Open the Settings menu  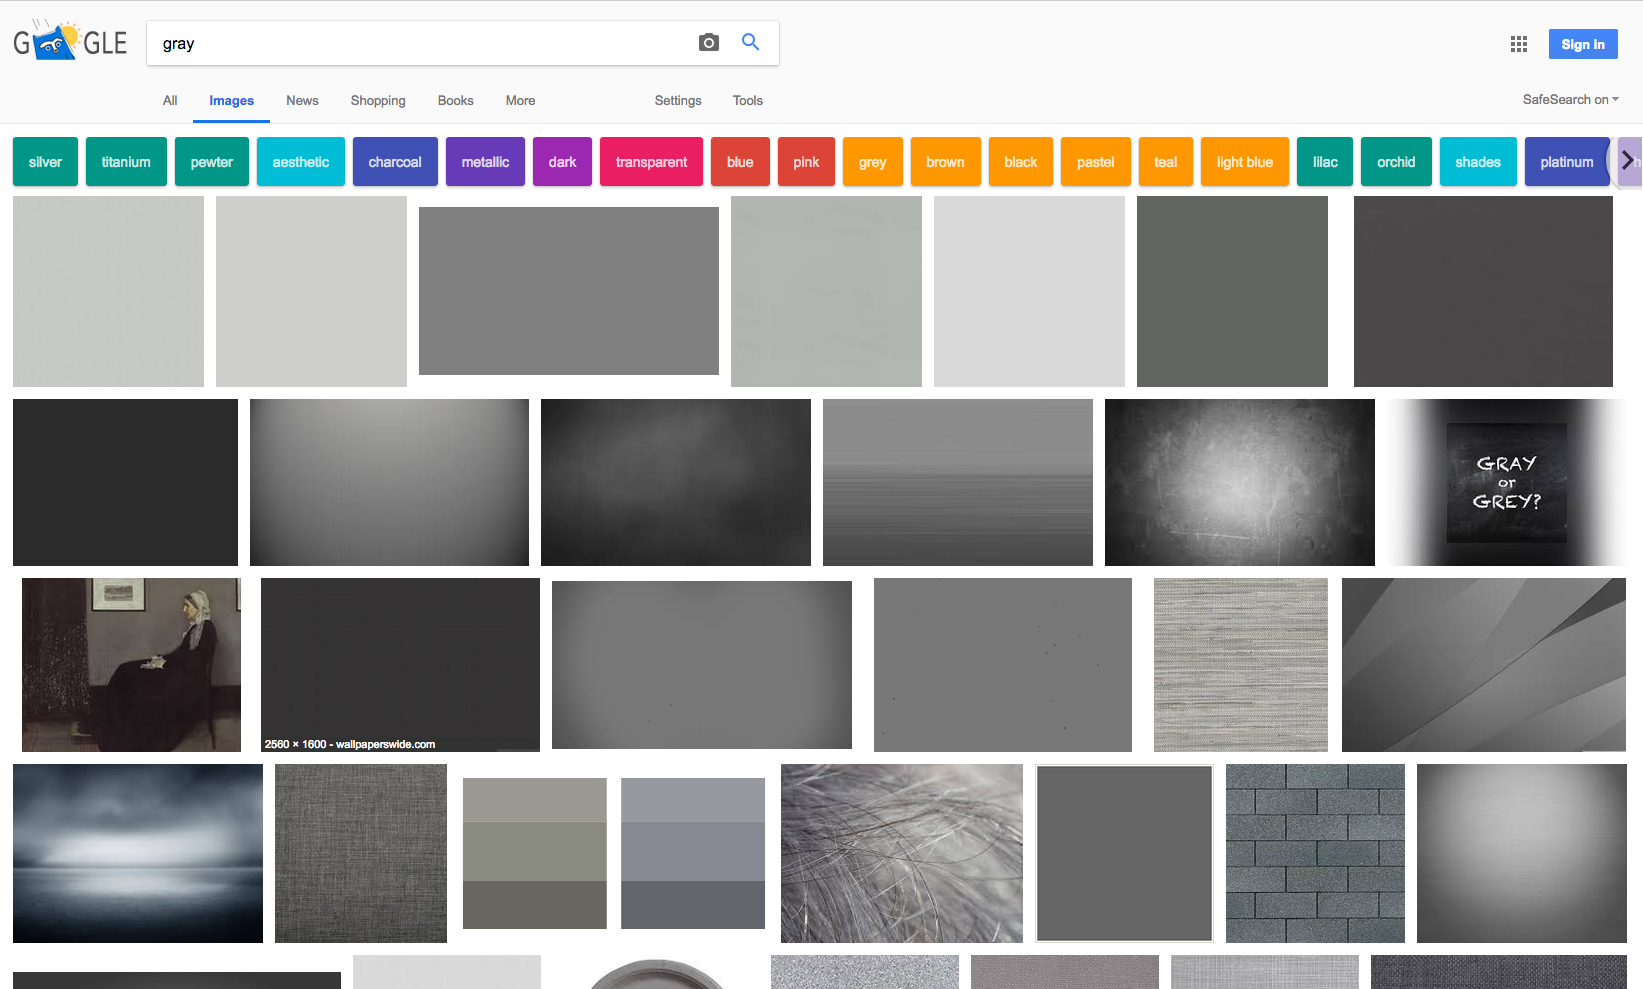click(x=677, y=101)
